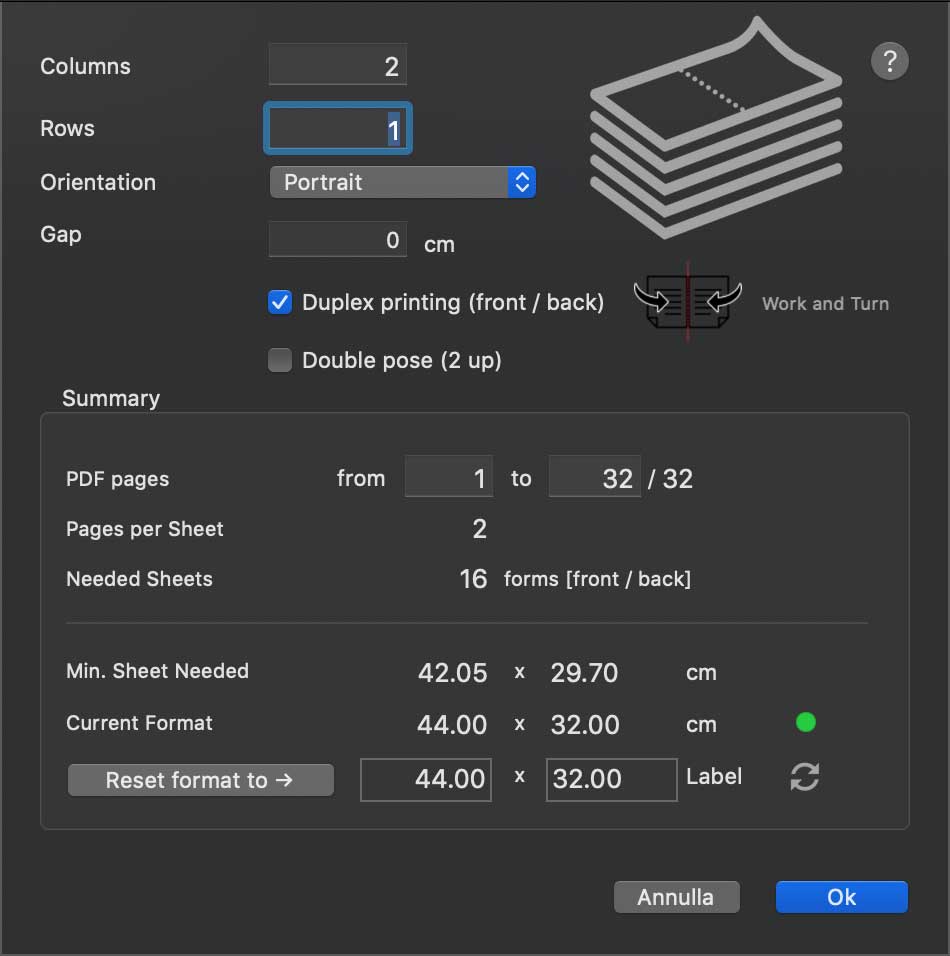Open the help question mark icon
The width and height of the screenshot is (950, 956).
pos(889,61)
